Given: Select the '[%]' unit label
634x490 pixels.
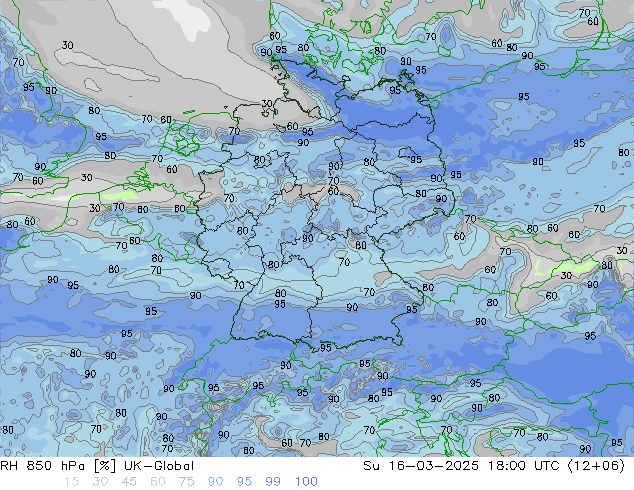Looking at the screenshot, I should [x=104, y=466].
